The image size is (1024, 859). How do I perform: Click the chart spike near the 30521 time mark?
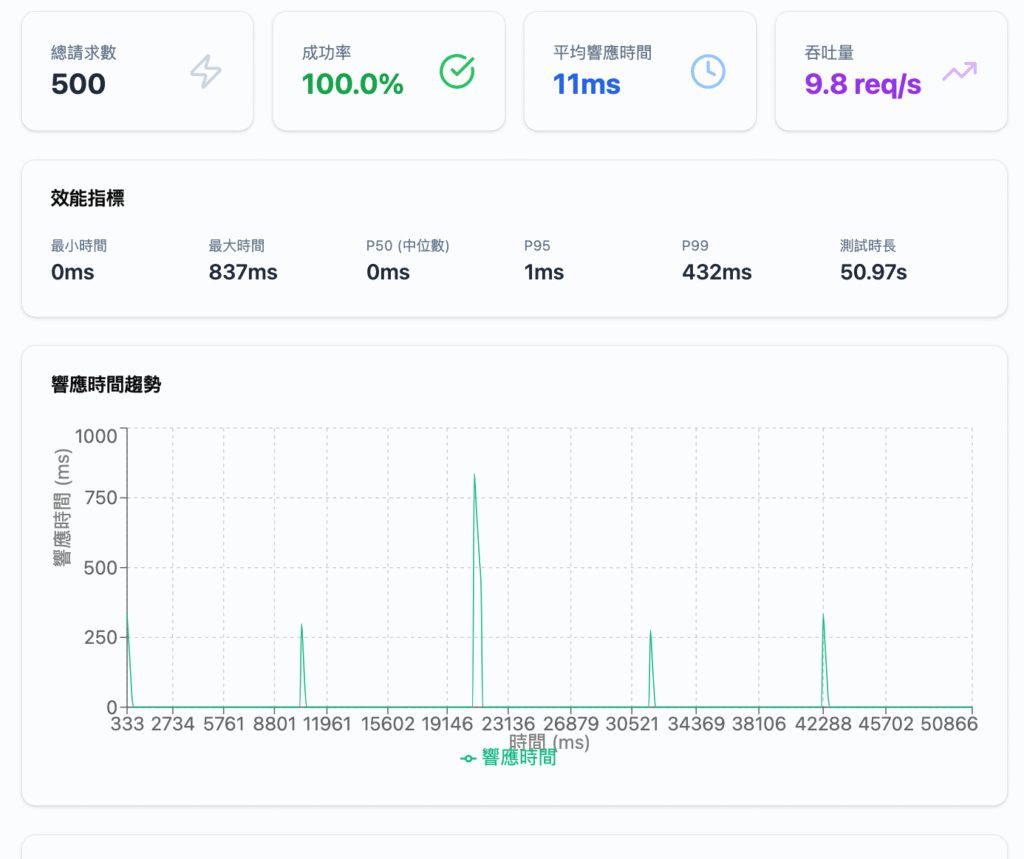[650, 633]
